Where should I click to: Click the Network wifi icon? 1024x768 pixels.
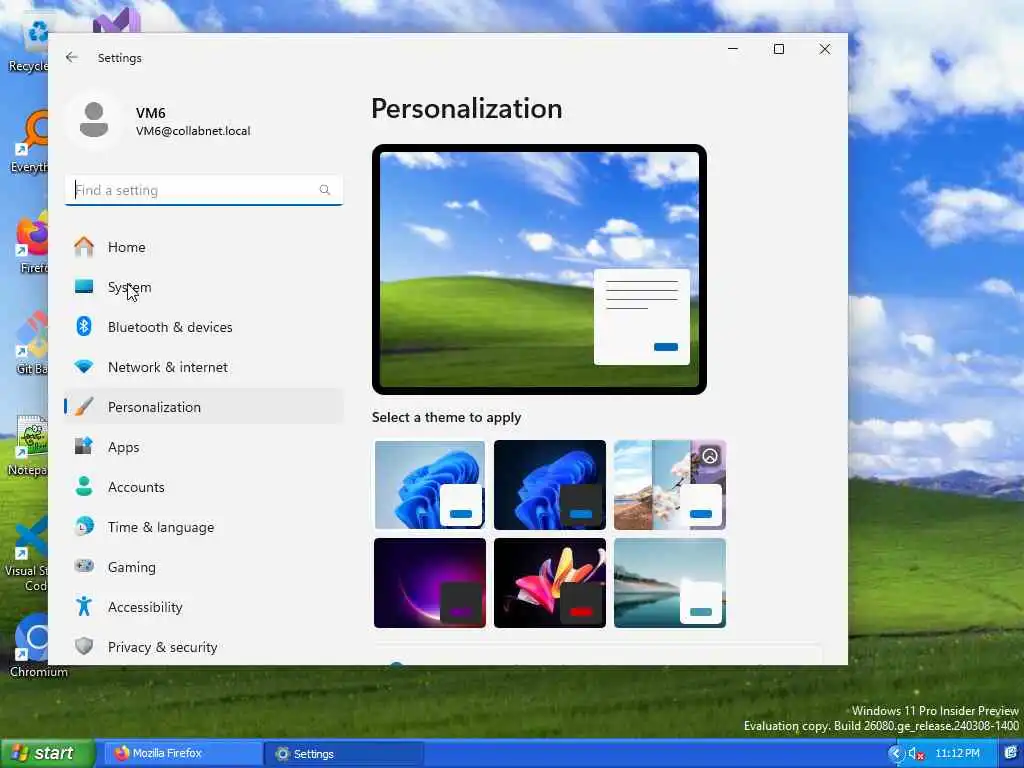[x=84, y=366]
